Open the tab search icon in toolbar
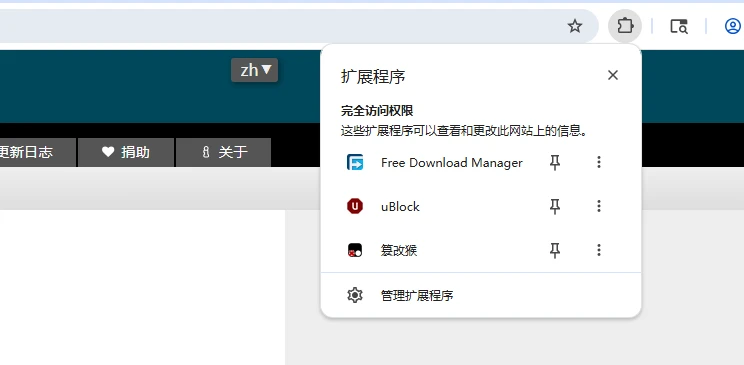Screen dimensions: 744x365 tap(679, 26)
